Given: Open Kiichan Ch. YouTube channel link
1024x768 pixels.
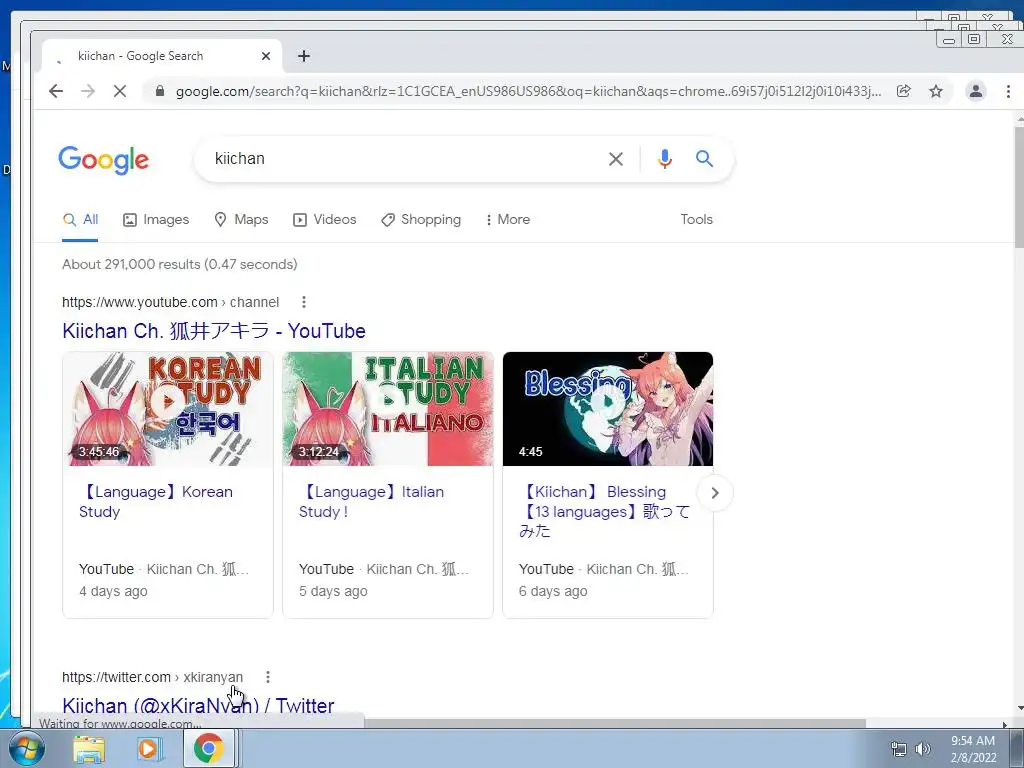Looking at the screenshot, I should (214, 331).
